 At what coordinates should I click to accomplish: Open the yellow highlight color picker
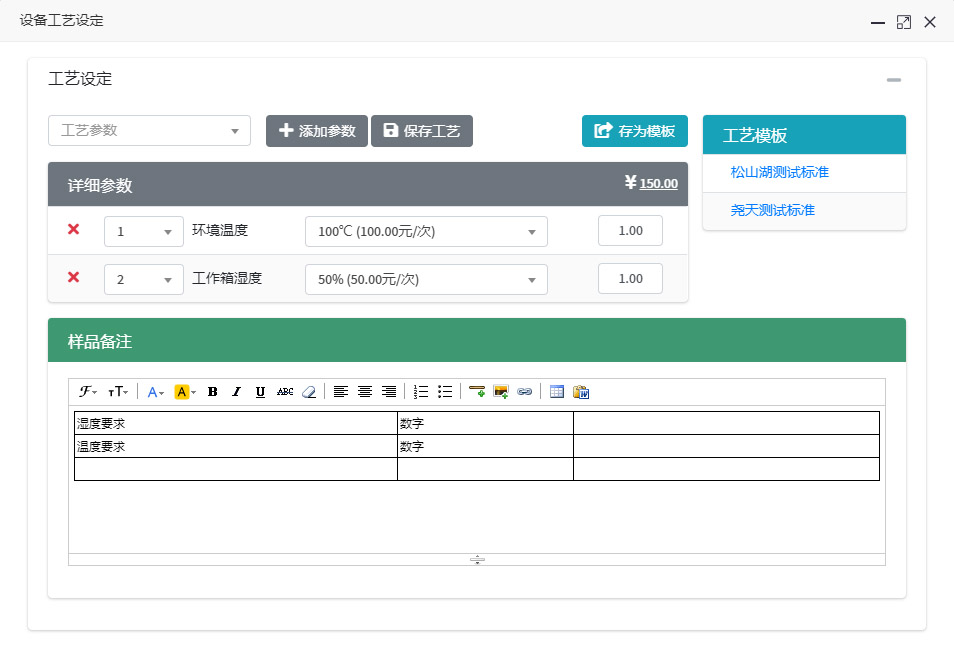tap(185, 392)
